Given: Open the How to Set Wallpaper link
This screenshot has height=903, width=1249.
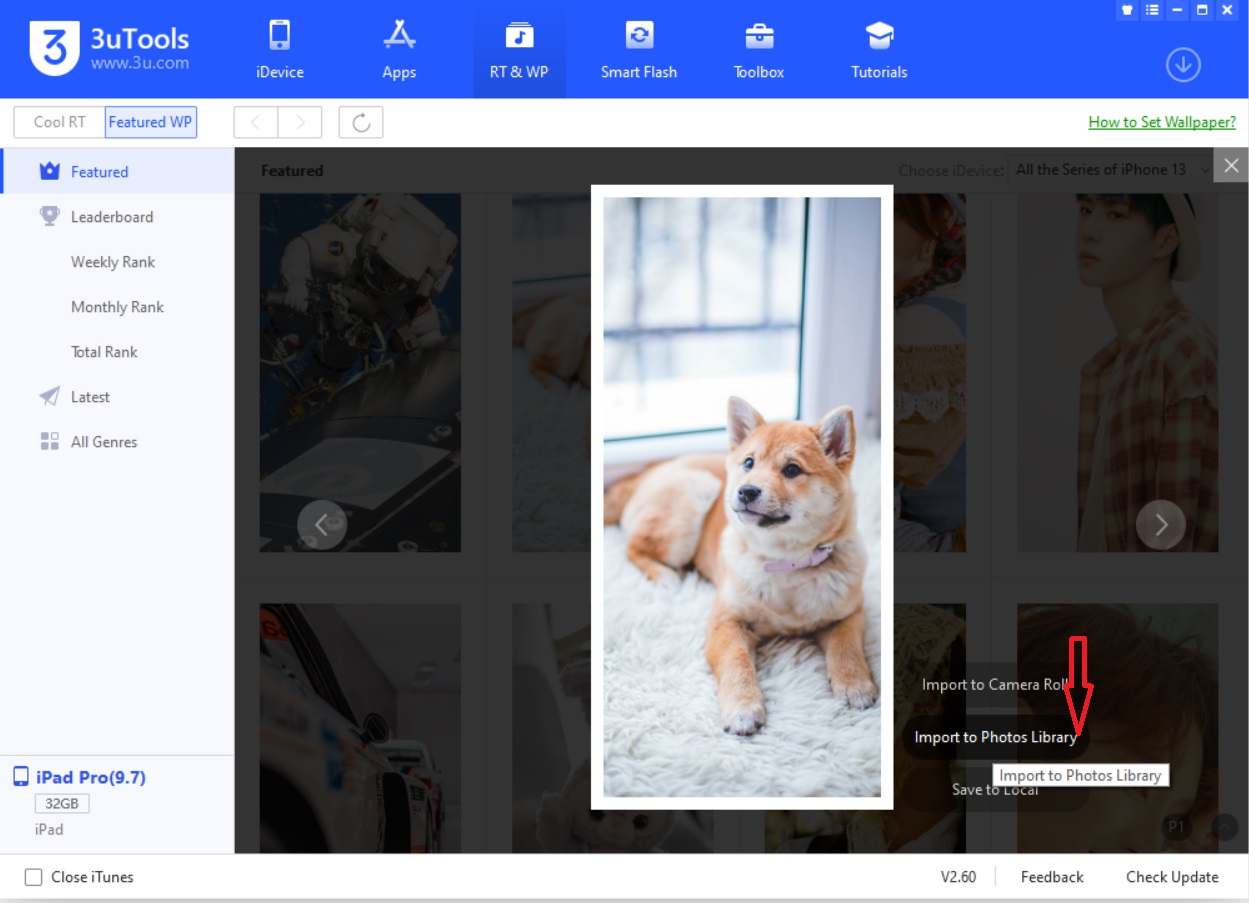Looking at the screenshot, I should 1161,122.
